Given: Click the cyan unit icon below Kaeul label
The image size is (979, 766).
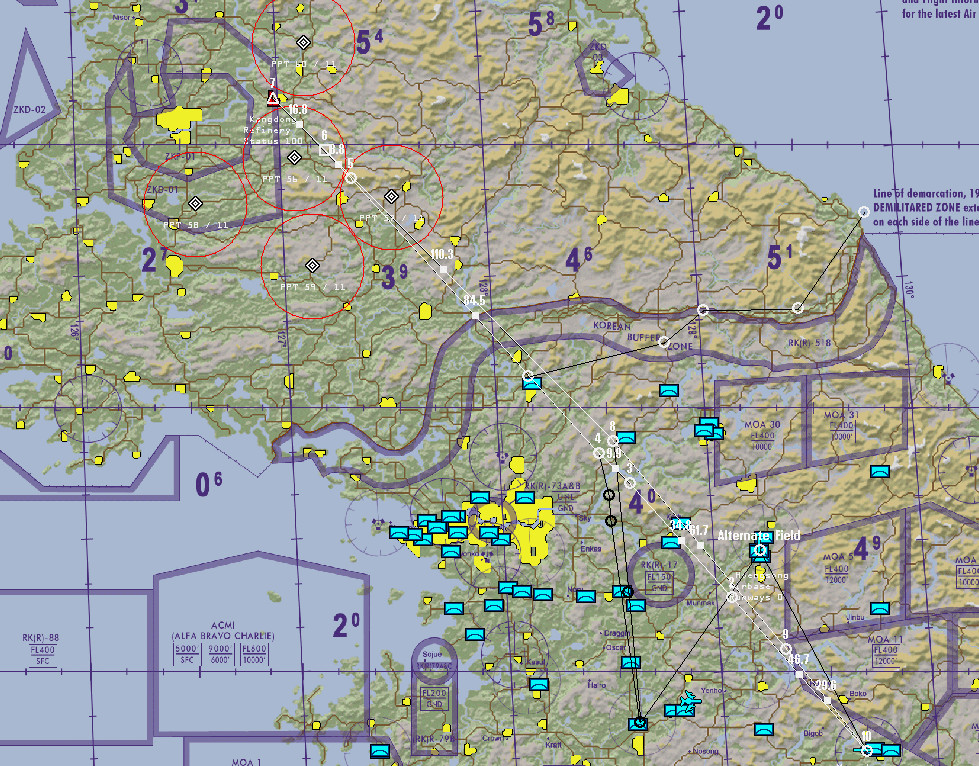Looking at the screenshot, I should point(539,685).
